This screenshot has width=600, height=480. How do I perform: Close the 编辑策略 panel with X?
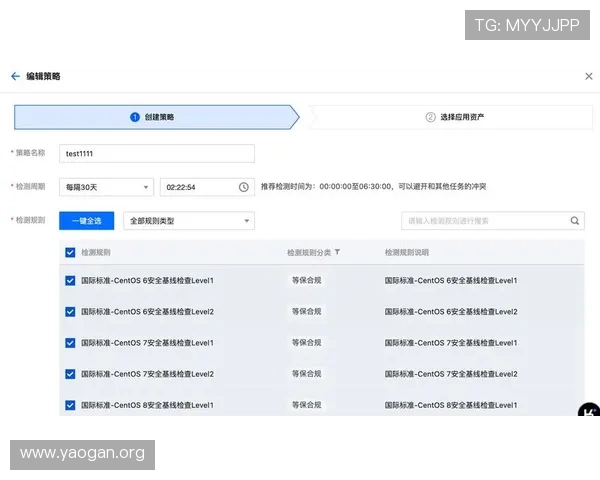pos(589,76)
